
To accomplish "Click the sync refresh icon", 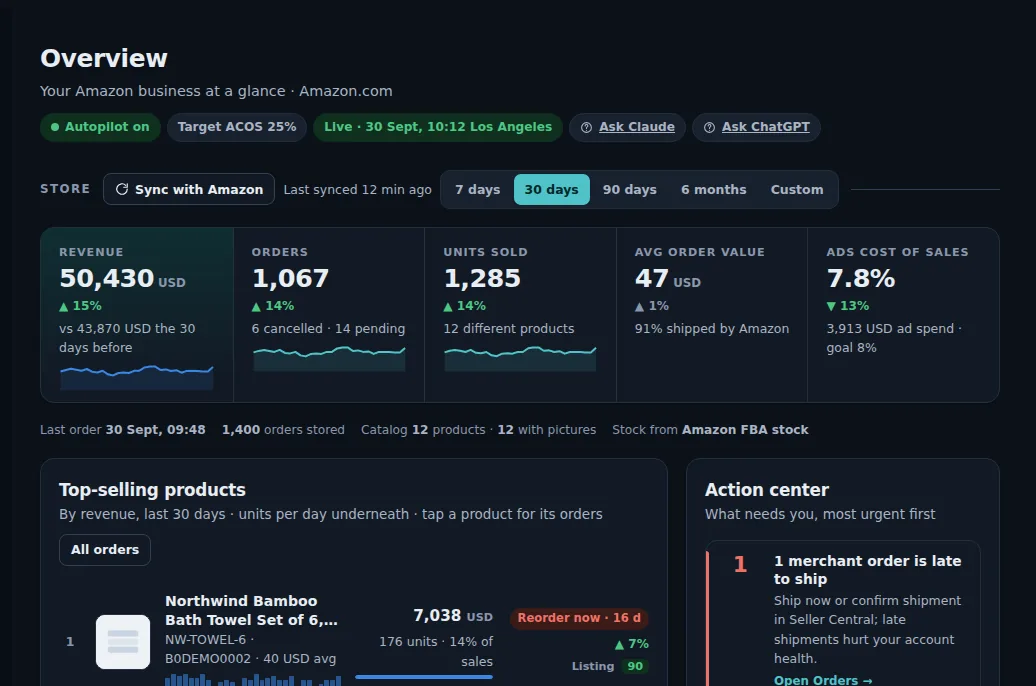I will 122,190.
